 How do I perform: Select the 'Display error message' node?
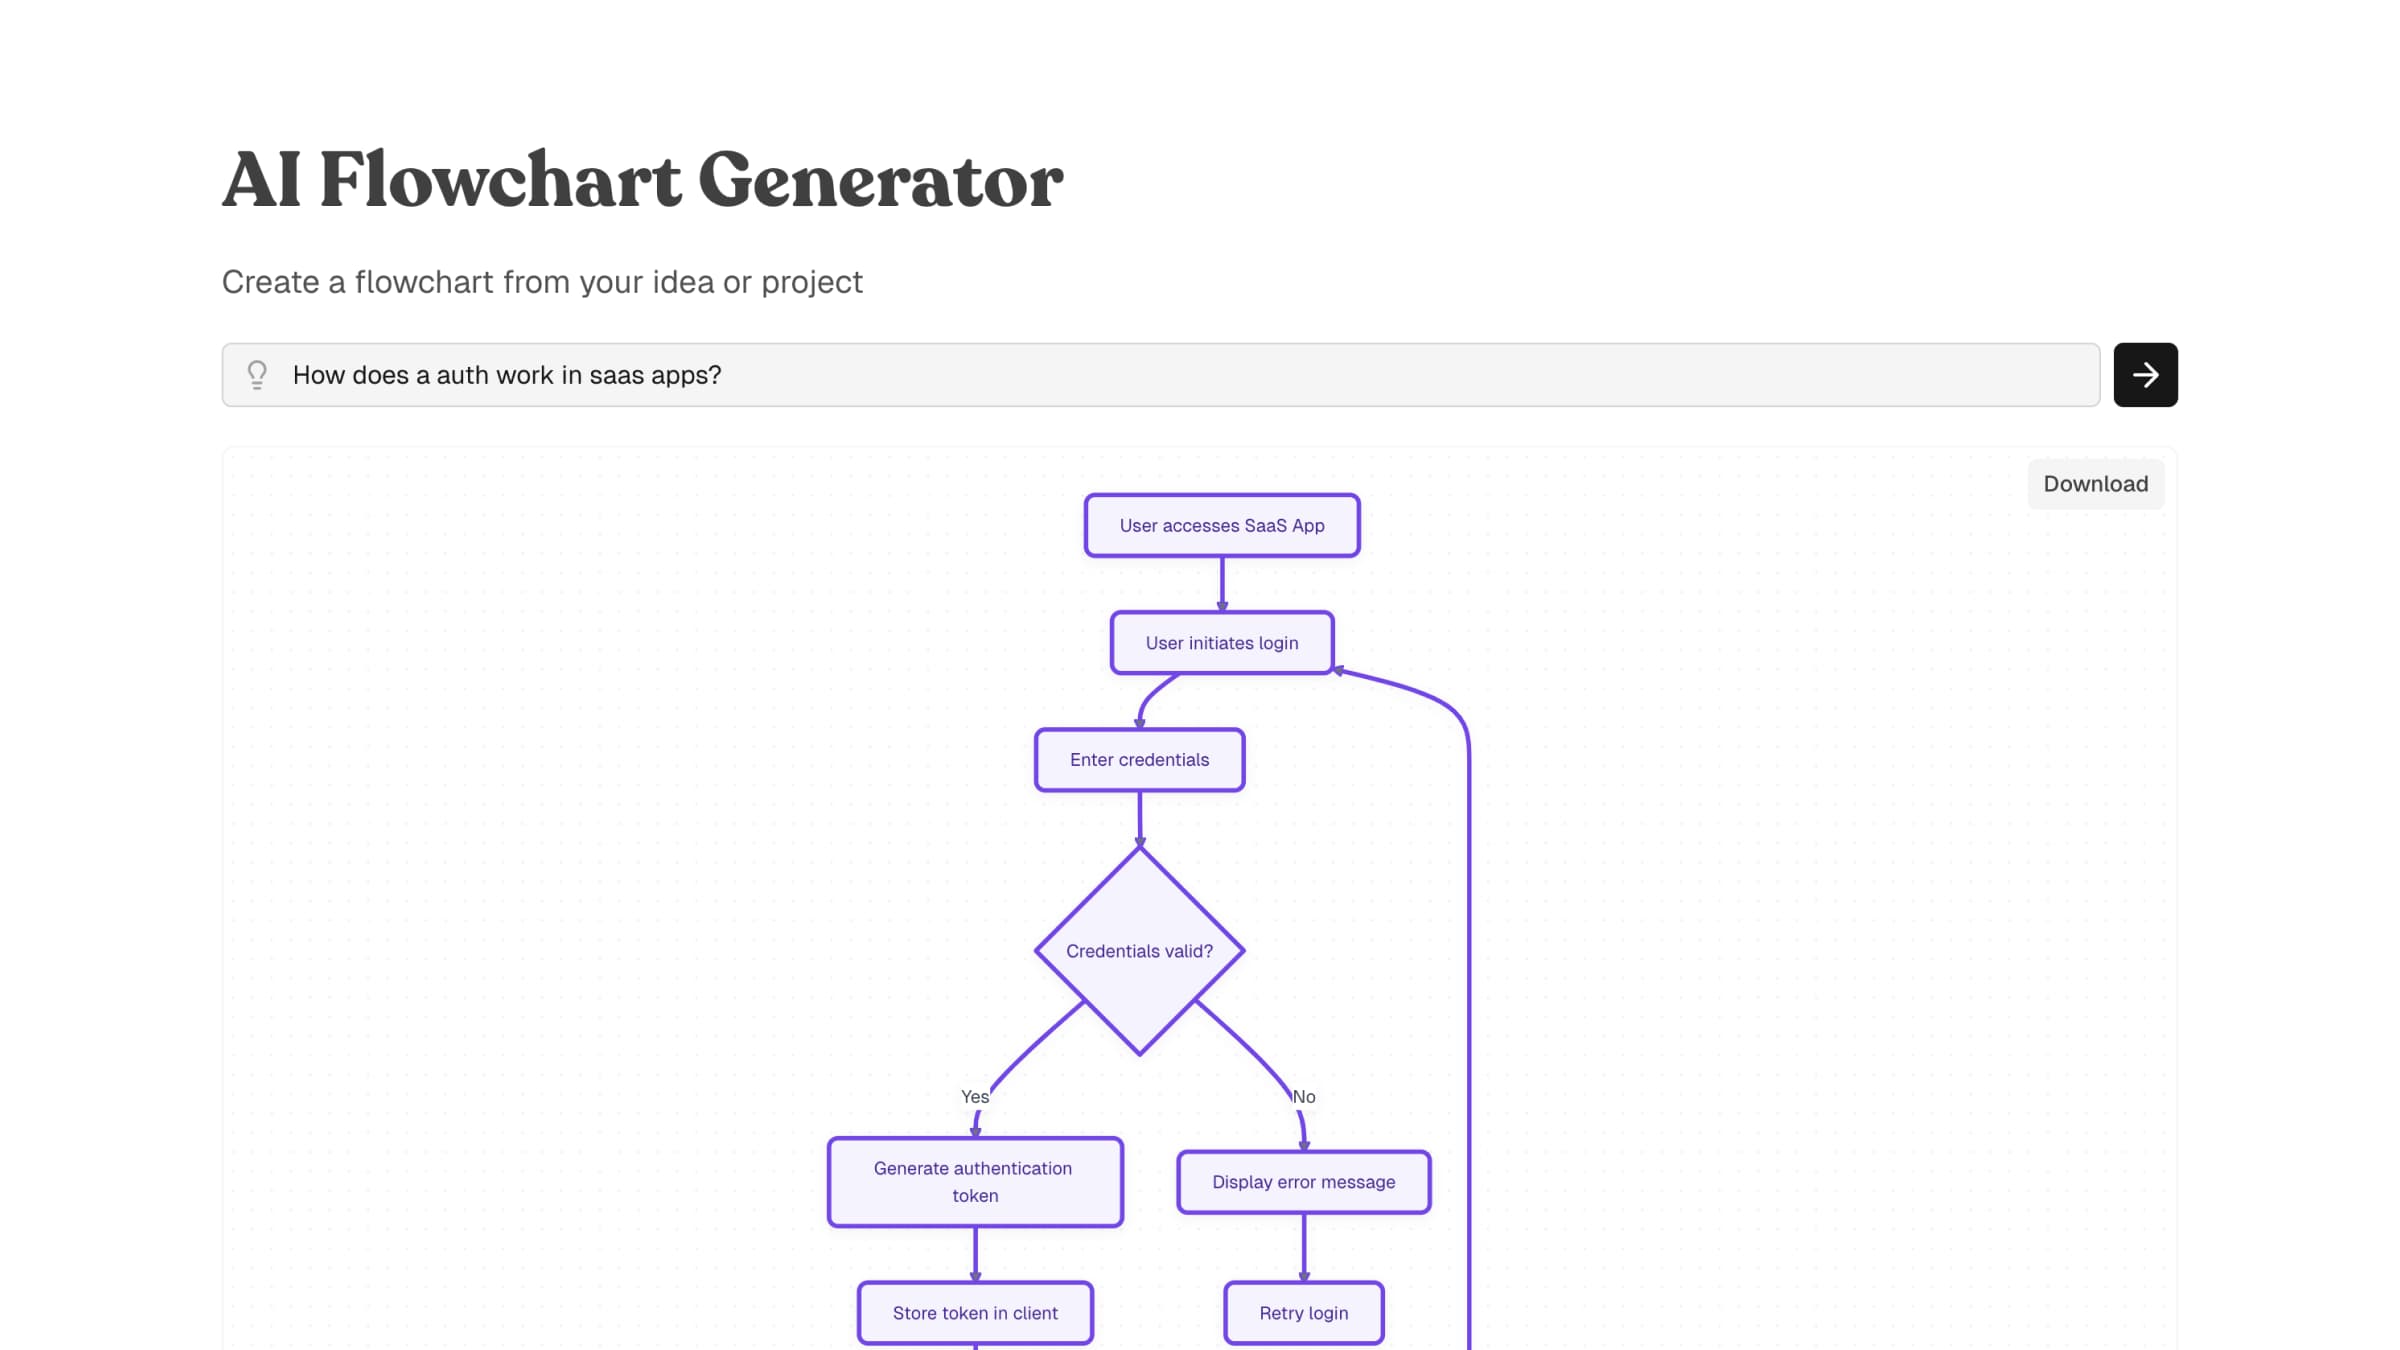(x=1303, y=1182)
